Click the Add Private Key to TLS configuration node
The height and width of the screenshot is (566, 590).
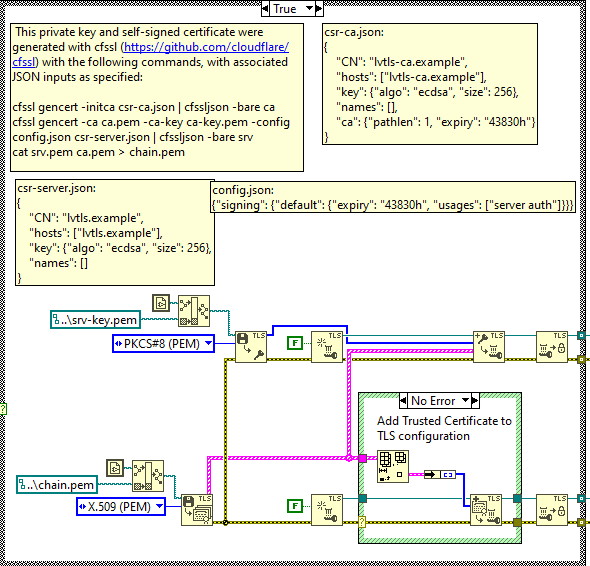(488, 347)
